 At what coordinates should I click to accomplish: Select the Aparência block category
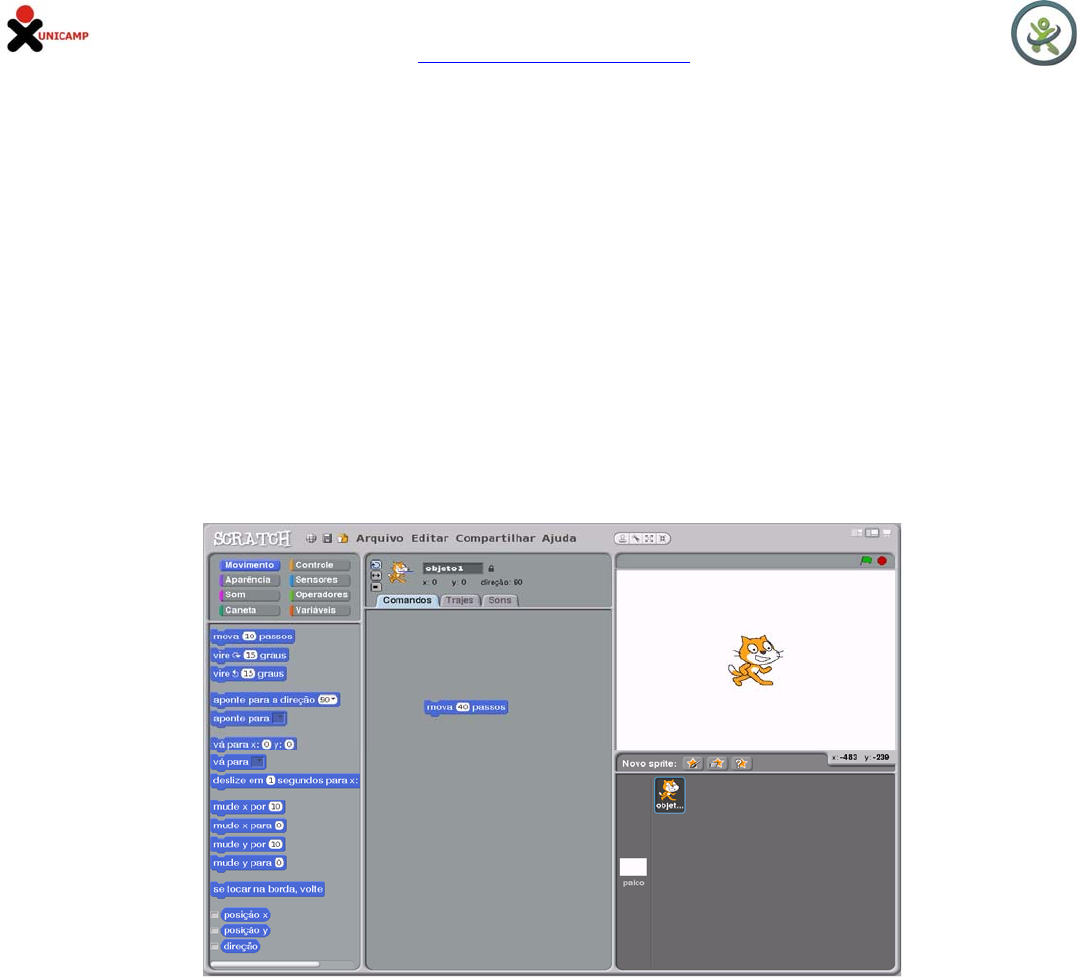click(249, 581)
